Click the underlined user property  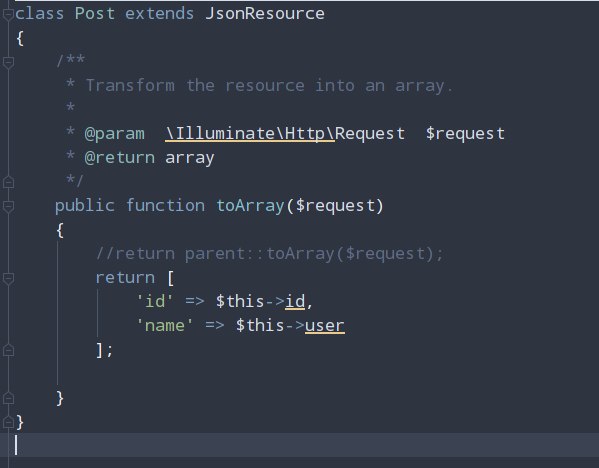click(x=325, y=325)
